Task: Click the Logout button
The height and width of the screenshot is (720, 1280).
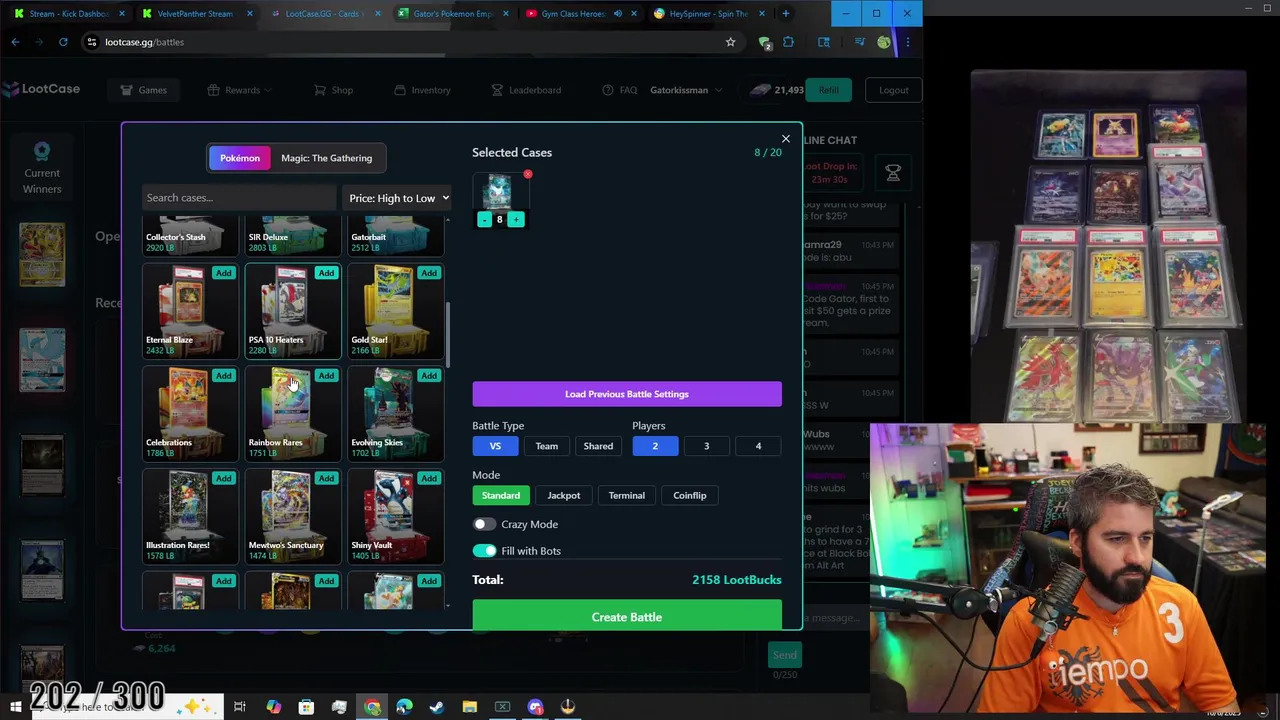Action: [894, 90]
